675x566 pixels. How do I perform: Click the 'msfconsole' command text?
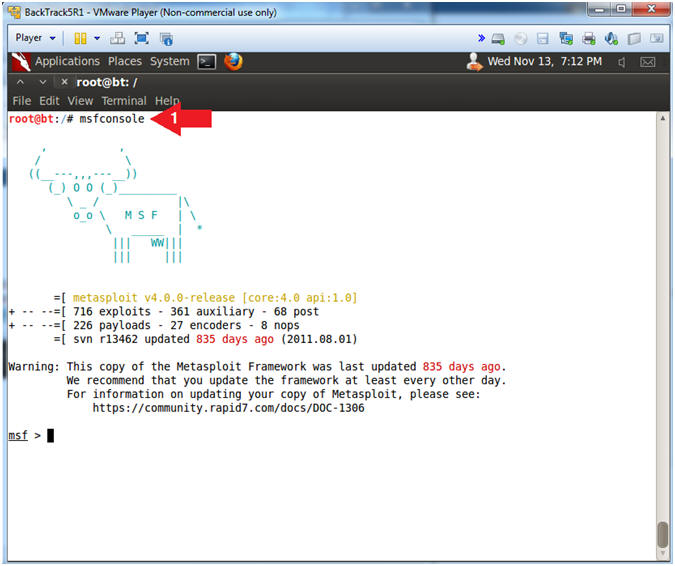point(112,119)
